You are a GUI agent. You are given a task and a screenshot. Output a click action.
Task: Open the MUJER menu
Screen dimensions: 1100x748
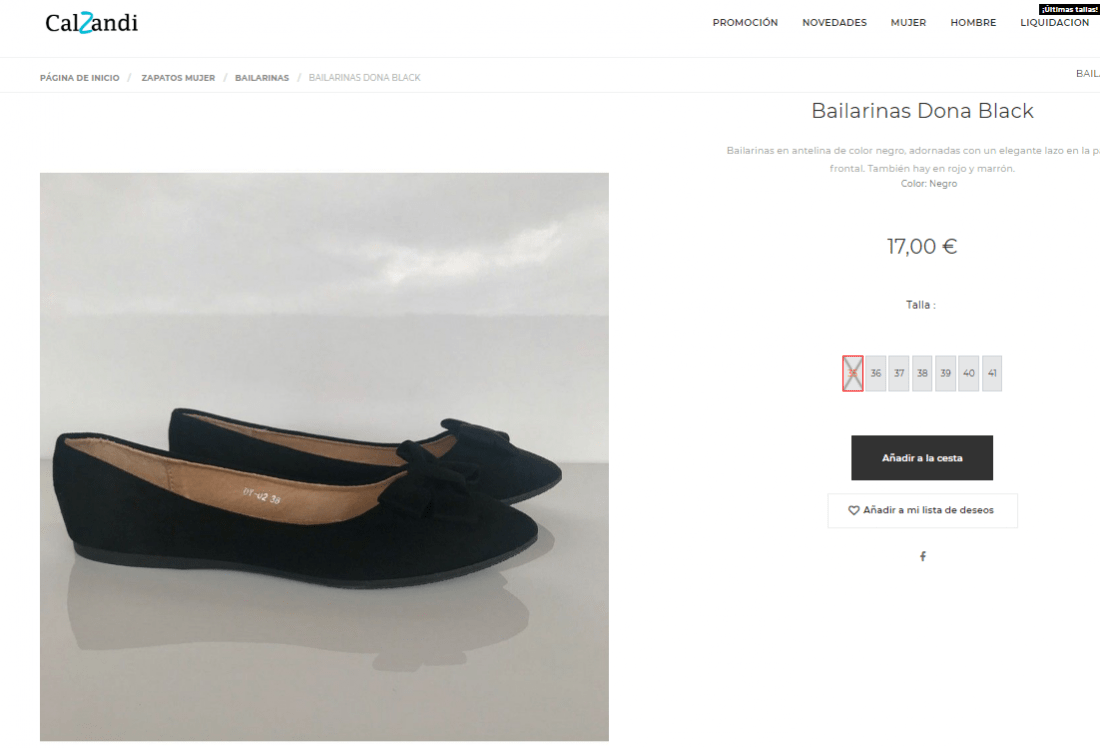coord(908,22)
